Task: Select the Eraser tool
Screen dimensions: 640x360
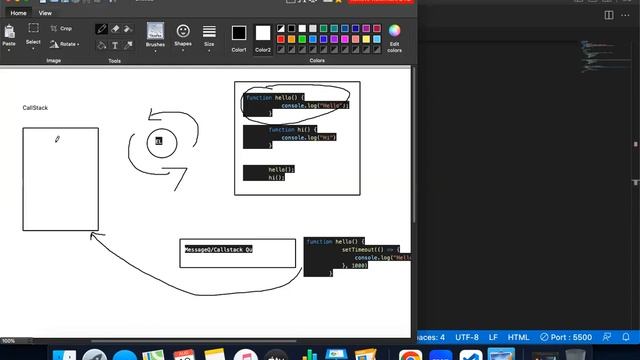Action: point(115,29)
